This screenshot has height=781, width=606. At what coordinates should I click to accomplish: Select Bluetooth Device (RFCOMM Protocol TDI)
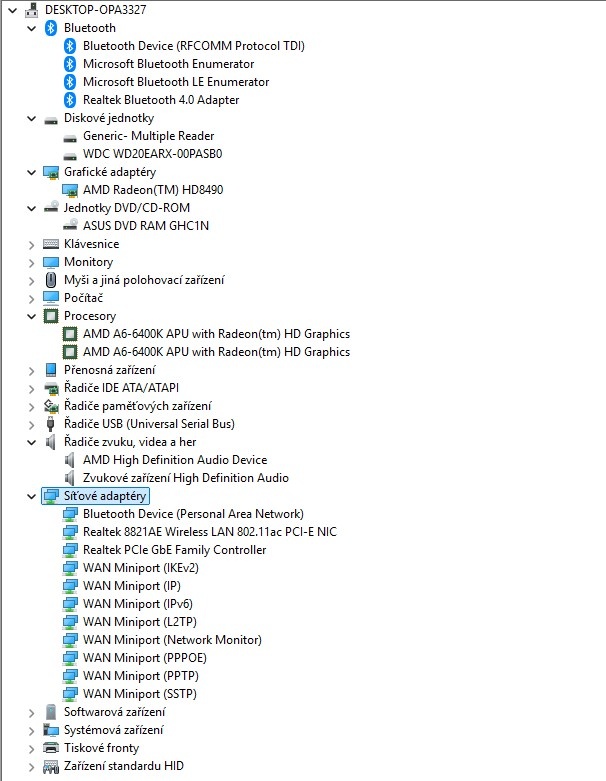click(x=194, y=46)
